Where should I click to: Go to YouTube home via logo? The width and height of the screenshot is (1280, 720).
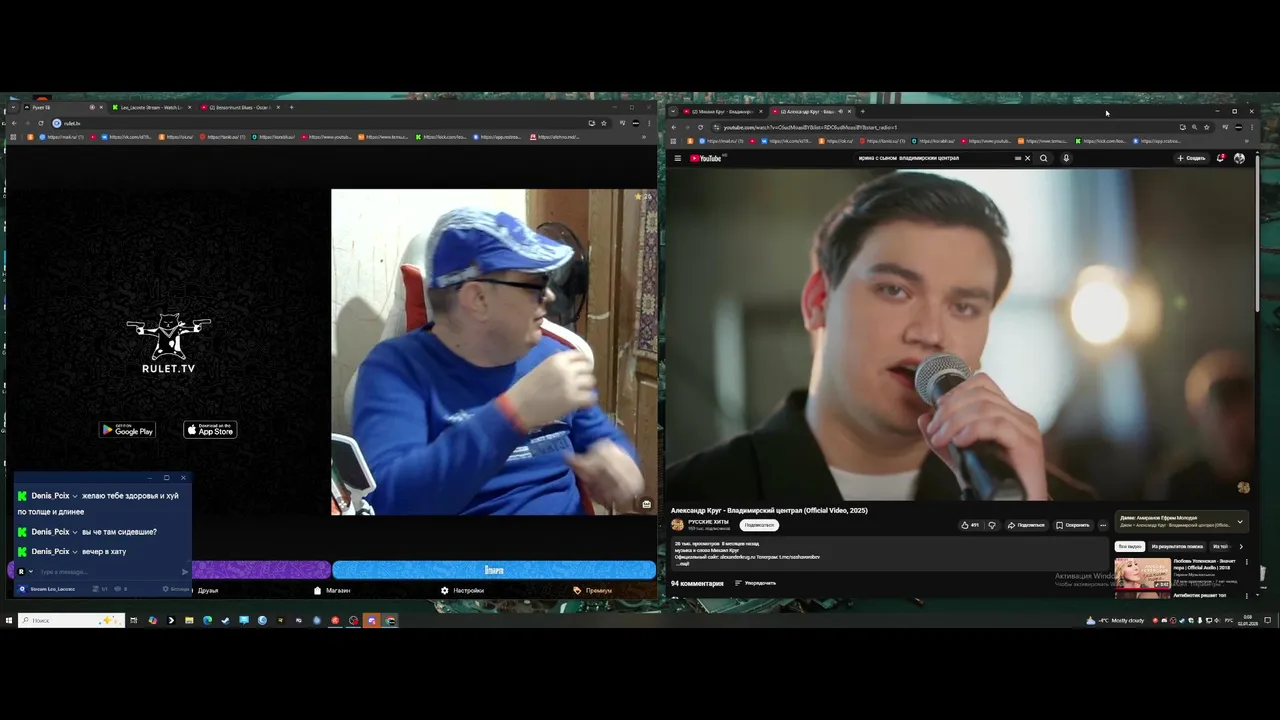pyautogui.click(x=705, y=158)
